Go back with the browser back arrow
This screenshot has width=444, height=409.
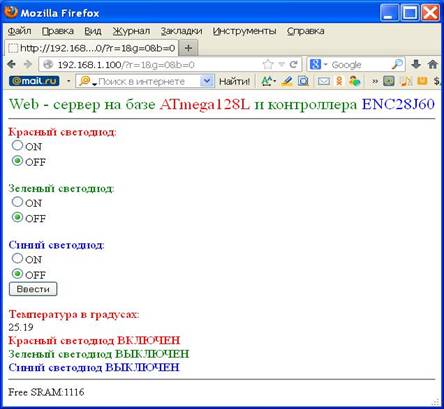[12, 64]
